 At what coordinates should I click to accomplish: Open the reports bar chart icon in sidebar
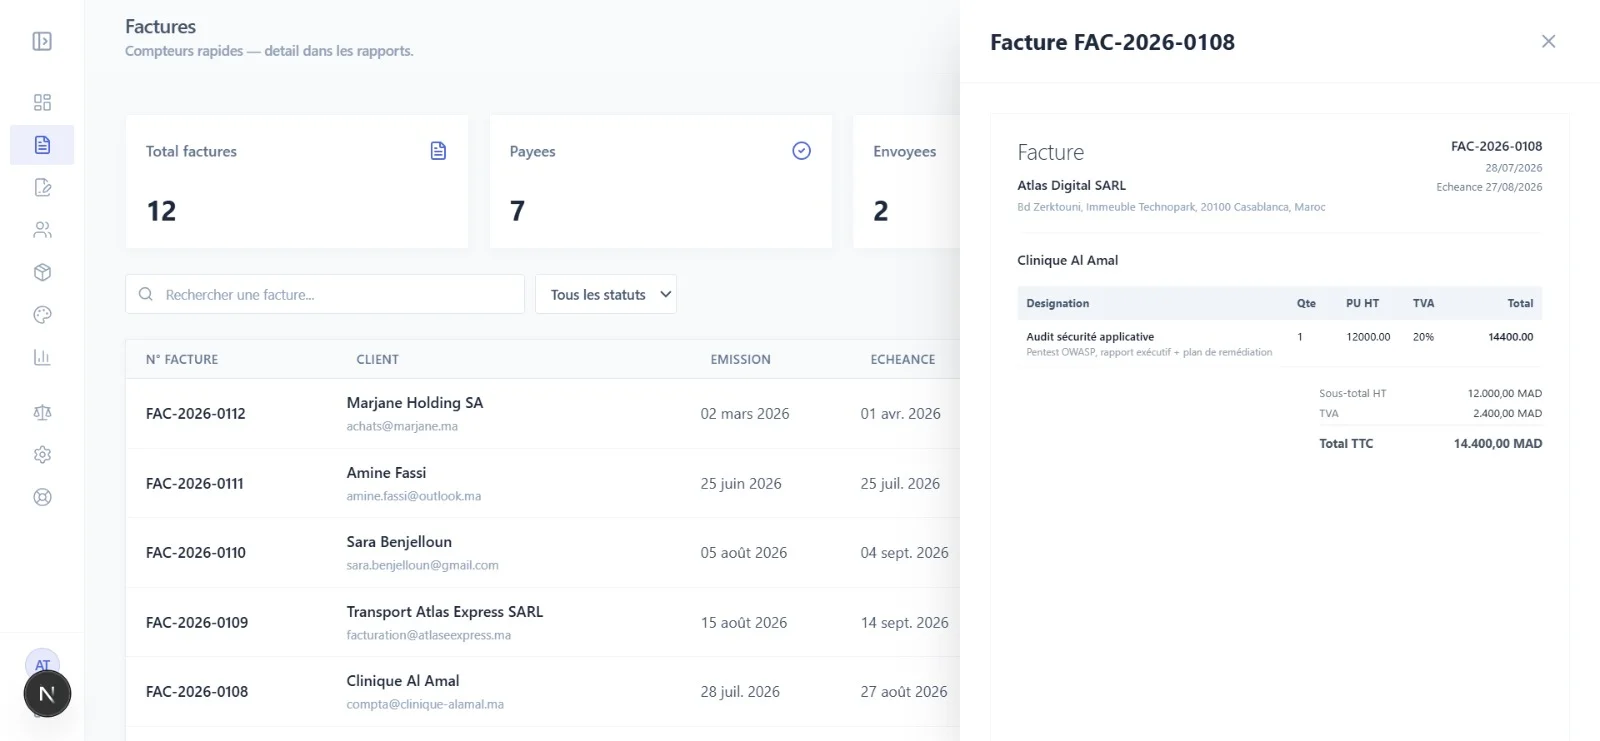pyautogui.click(x=42, y=357)
